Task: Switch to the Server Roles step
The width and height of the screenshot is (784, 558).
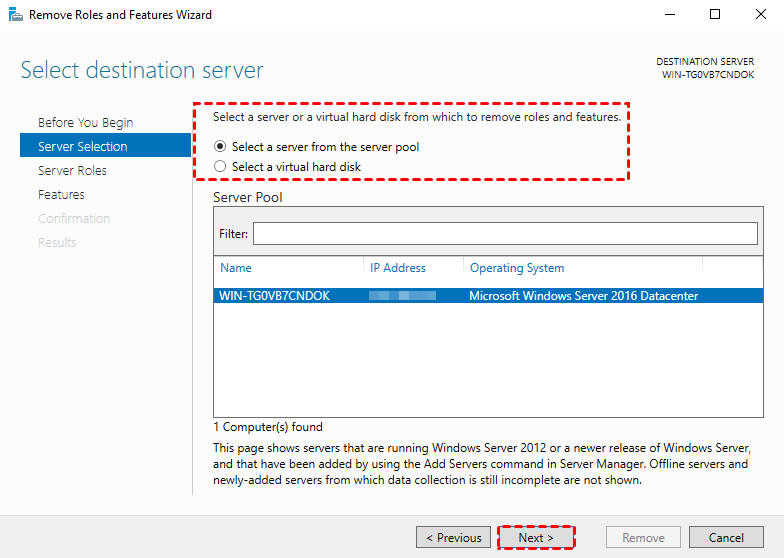Action: pos(72,170)
